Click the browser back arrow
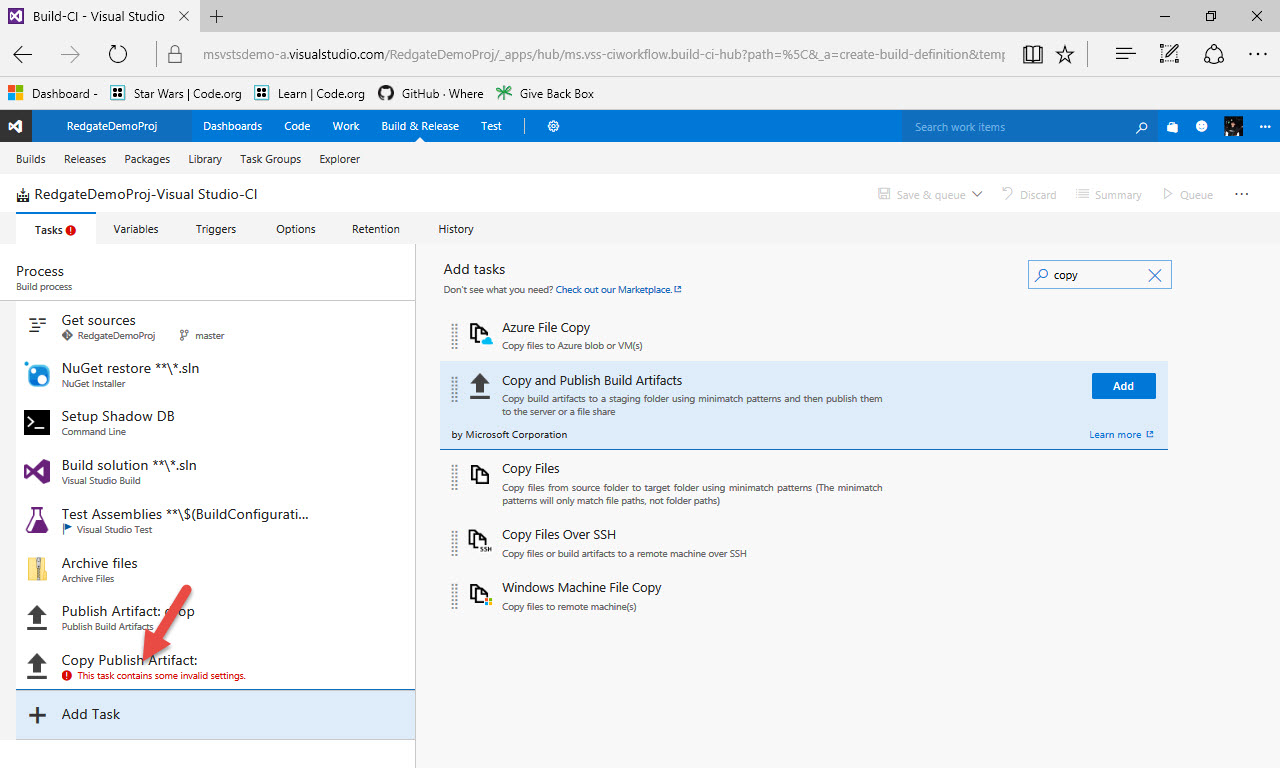Image resolution: width=1280 pixels, height=768 pixels. [22, 54]
